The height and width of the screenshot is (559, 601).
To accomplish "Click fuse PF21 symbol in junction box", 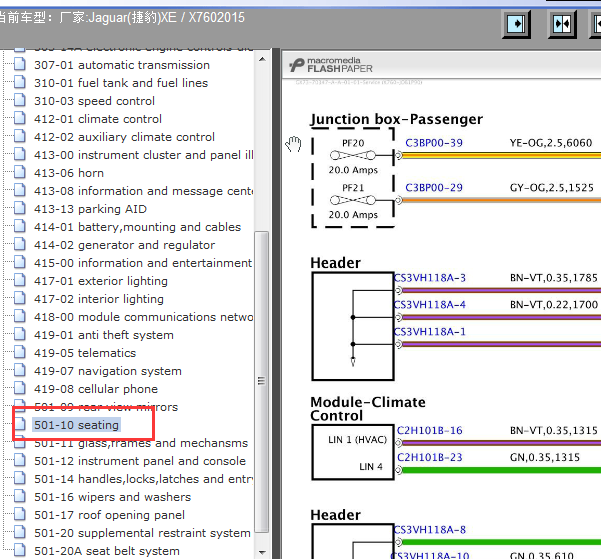I will [x=353, y=200].
